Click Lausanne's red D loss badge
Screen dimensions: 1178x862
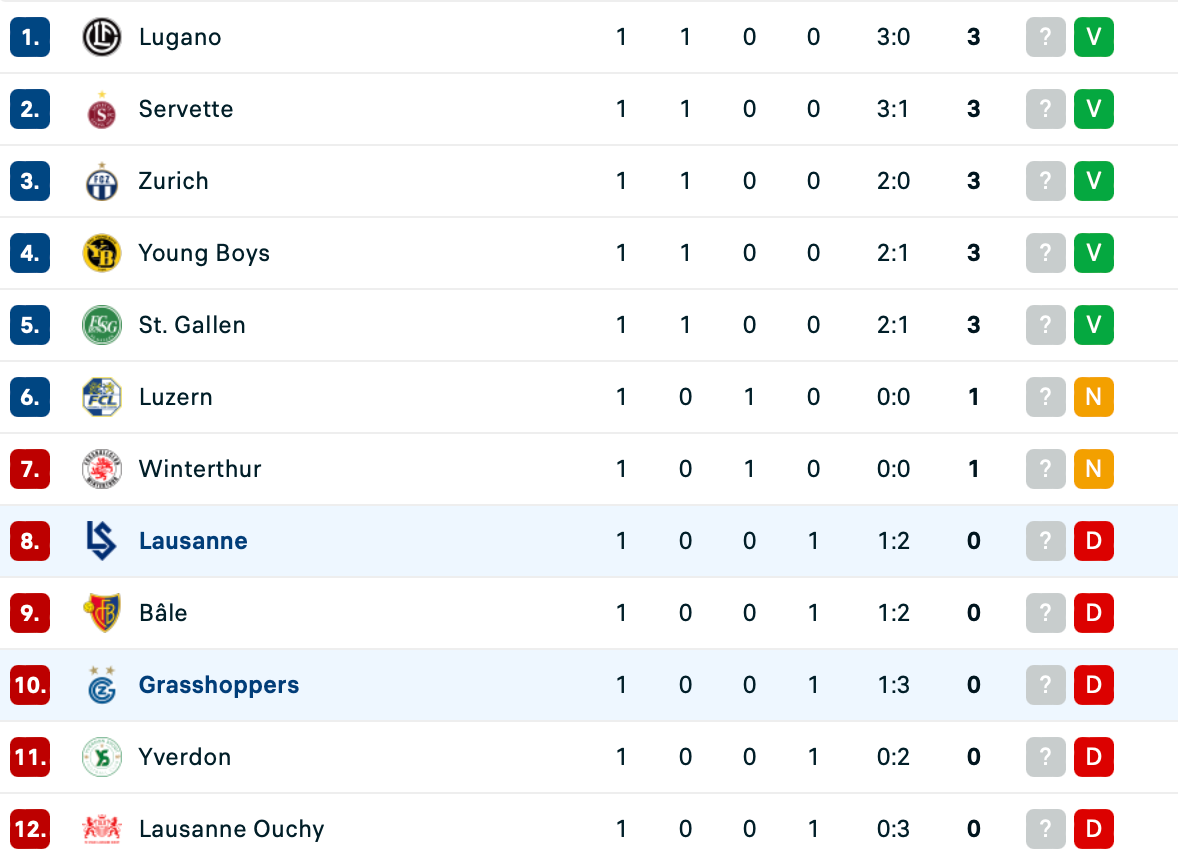[x=1093, y=541]
